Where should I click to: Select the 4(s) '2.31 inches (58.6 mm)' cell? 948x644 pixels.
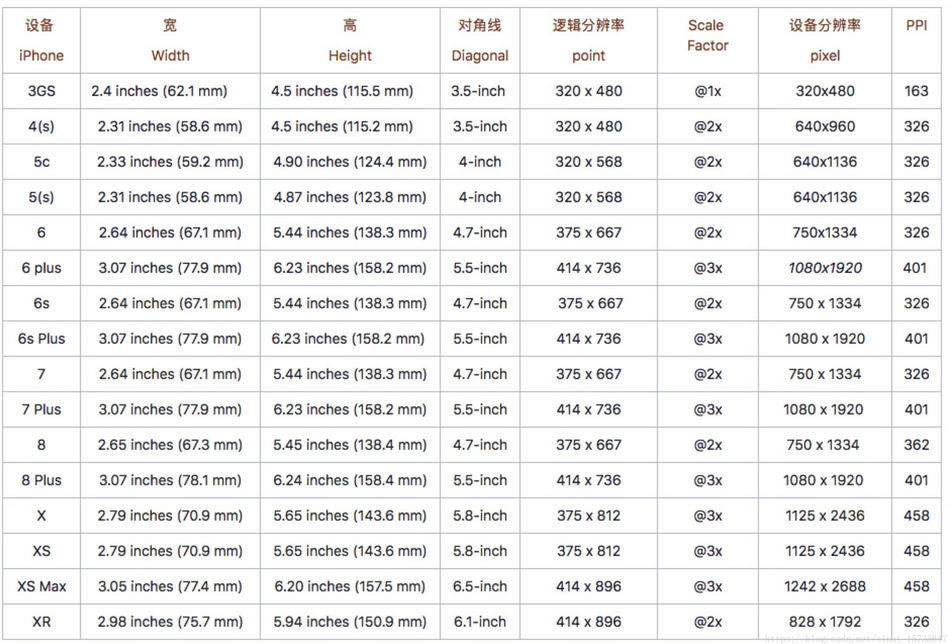tap(170, 126)
